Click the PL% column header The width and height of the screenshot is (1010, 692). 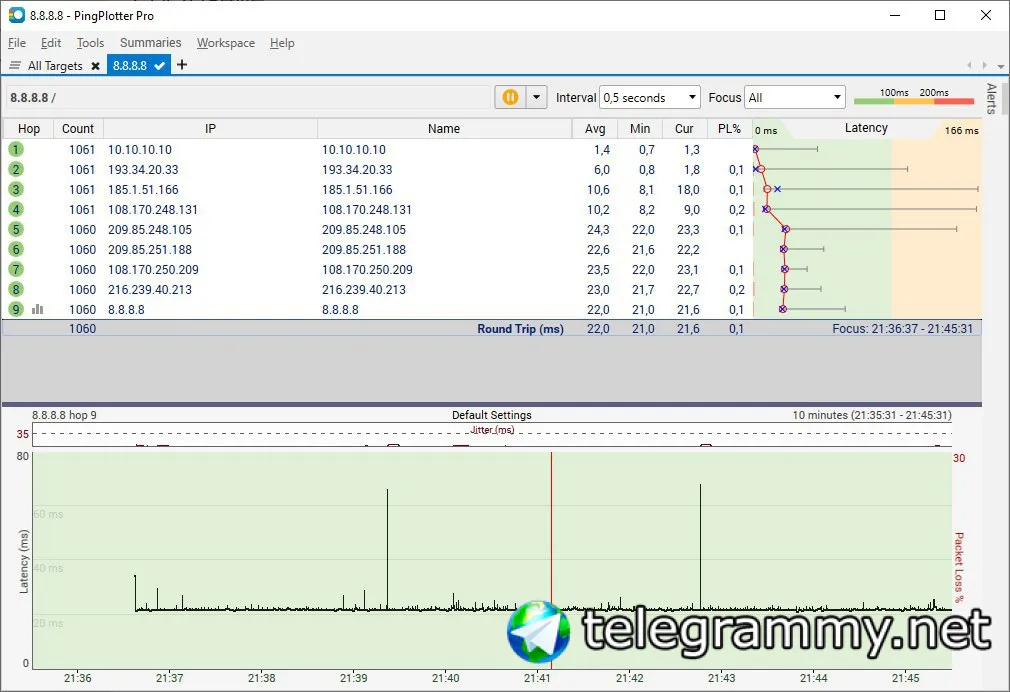tap(729, 128)
